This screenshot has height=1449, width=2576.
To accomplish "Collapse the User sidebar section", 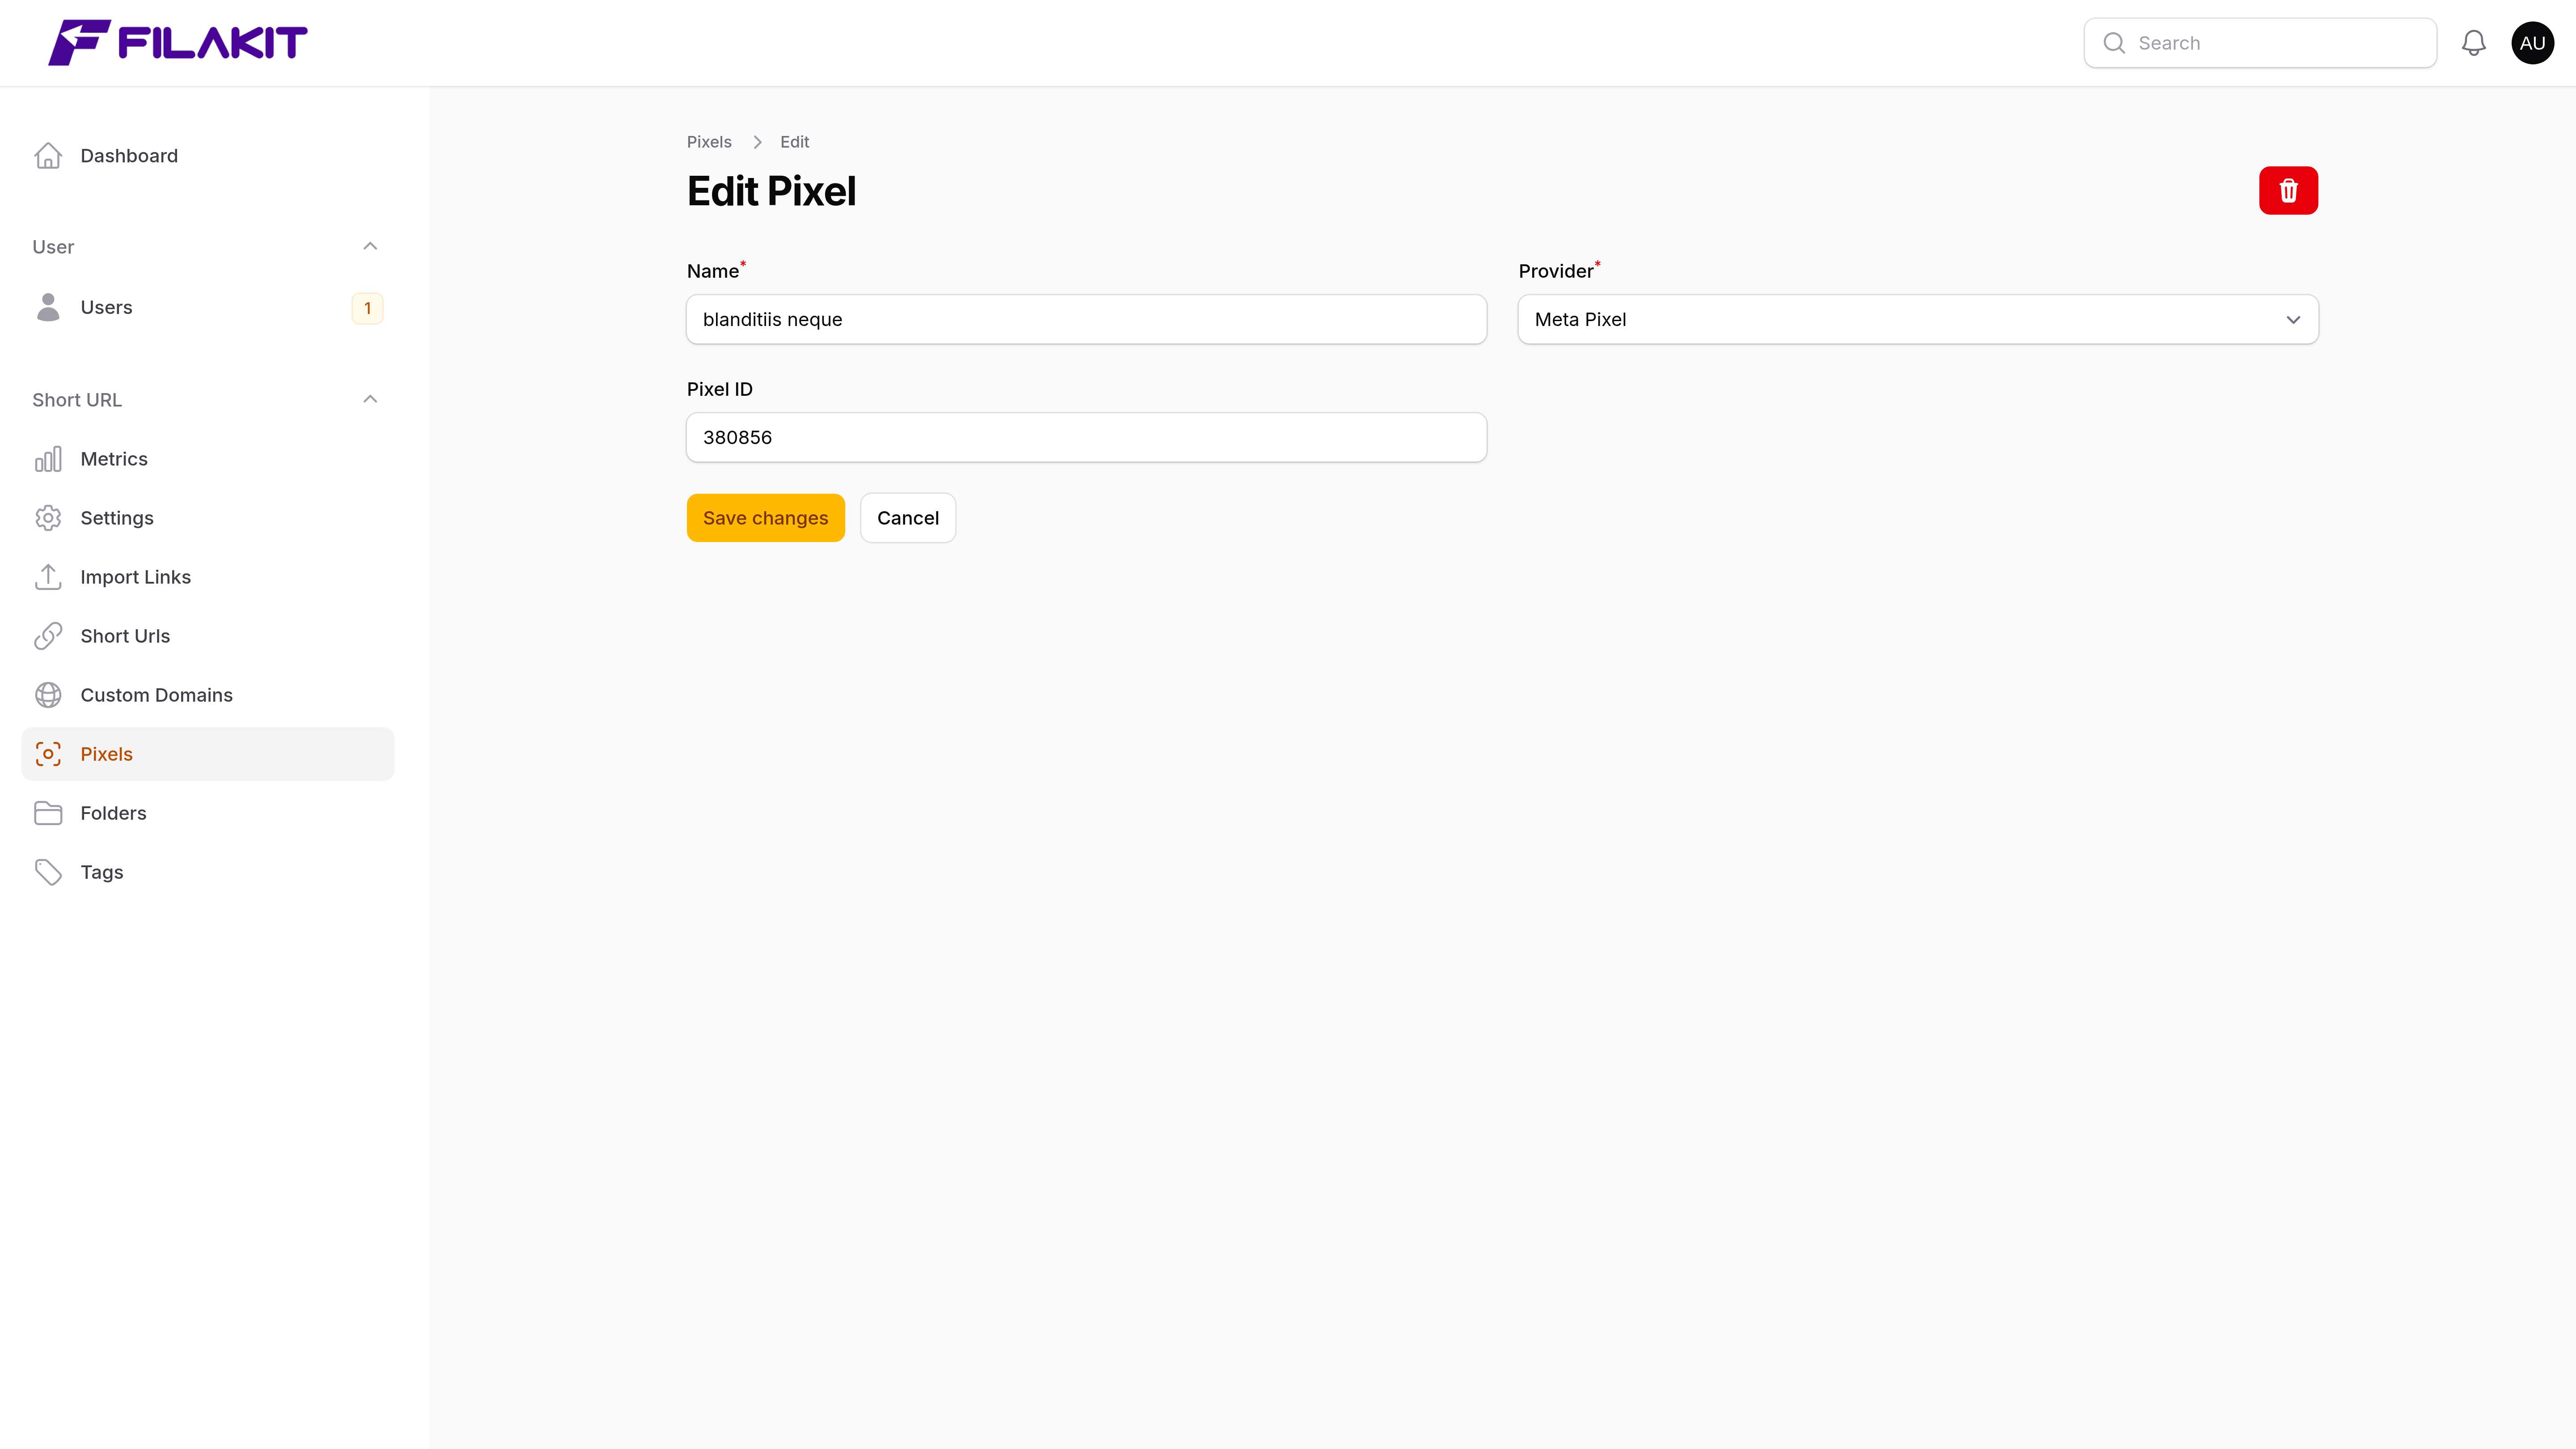I will [370, 246].
